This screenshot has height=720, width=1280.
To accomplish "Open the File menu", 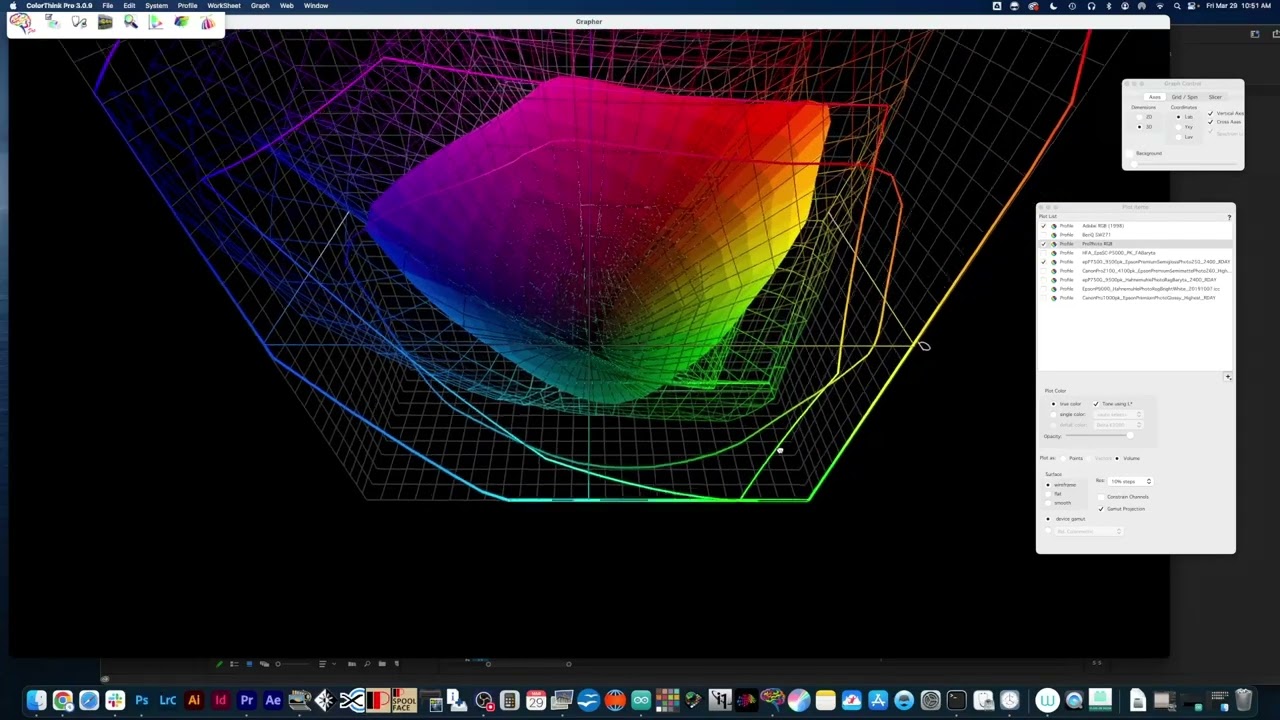I will click(x=107, y=5).
